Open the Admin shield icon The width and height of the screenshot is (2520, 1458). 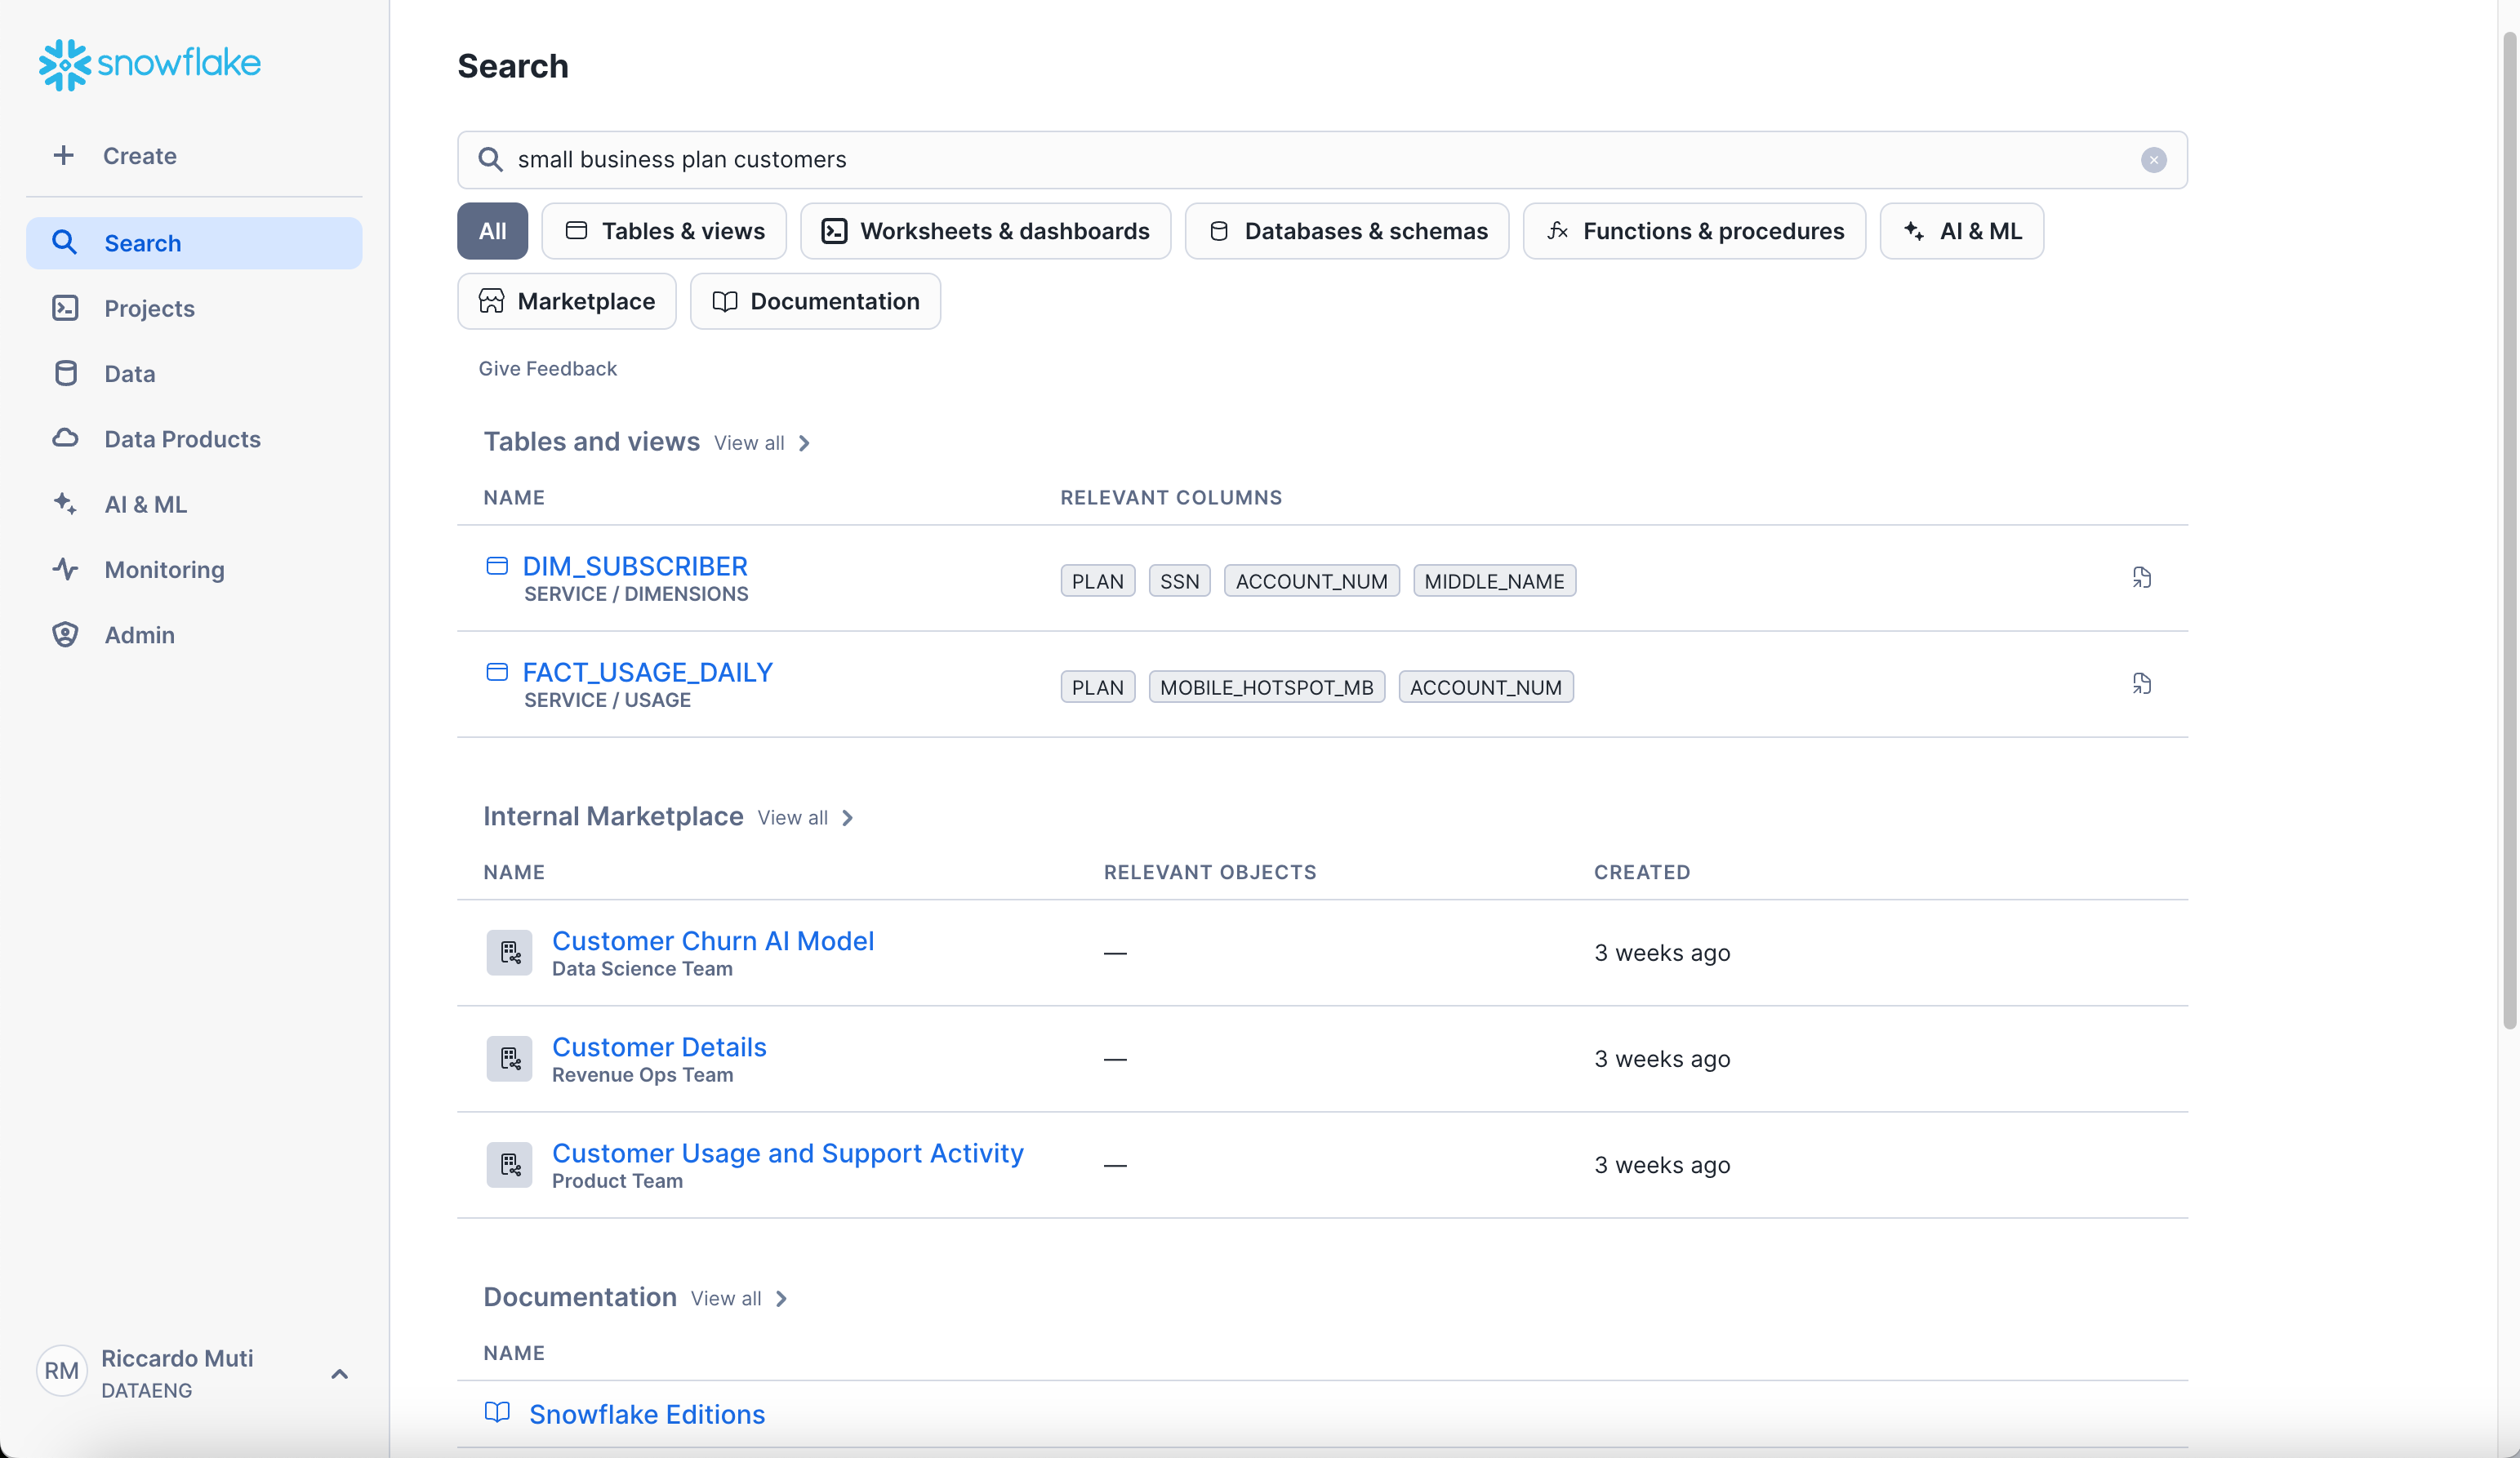coord(66,635)
